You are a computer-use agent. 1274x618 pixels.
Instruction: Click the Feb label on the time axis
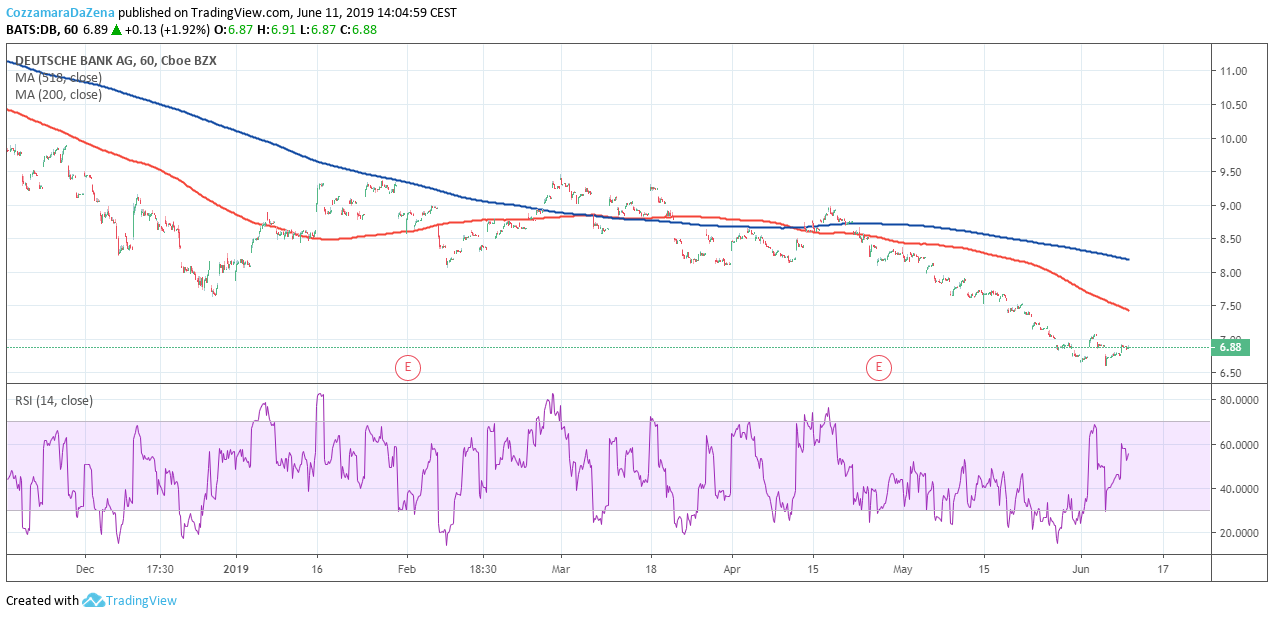408,570
